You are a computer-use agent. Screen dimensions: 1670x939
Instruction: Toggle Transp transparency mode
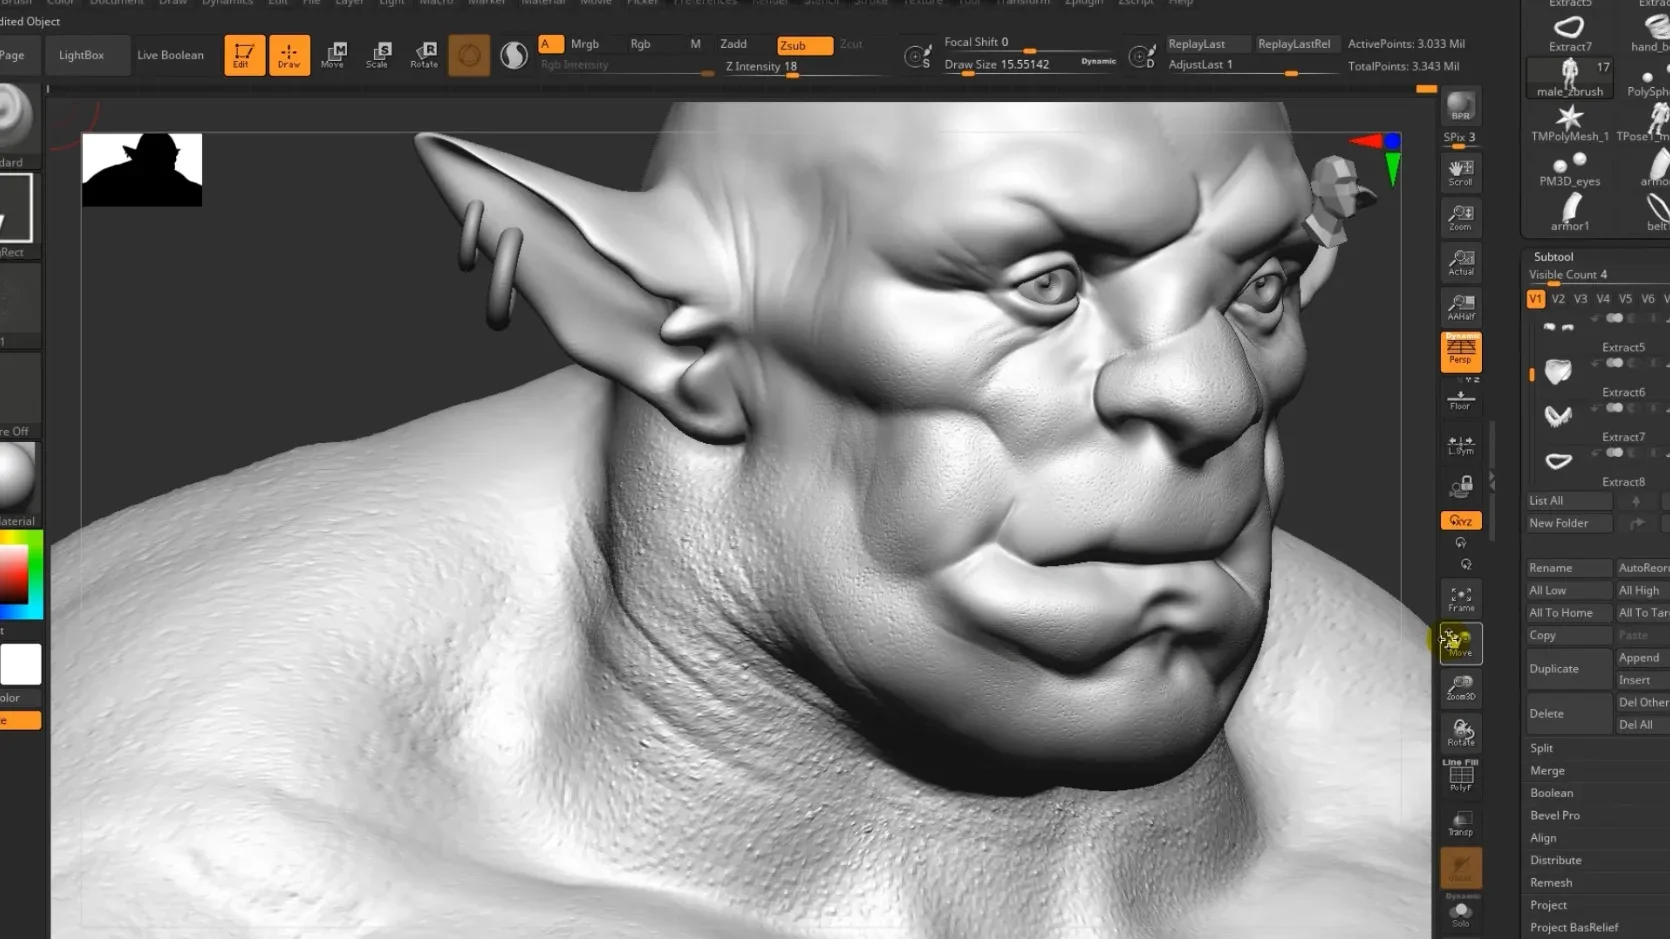[1461, 823]
